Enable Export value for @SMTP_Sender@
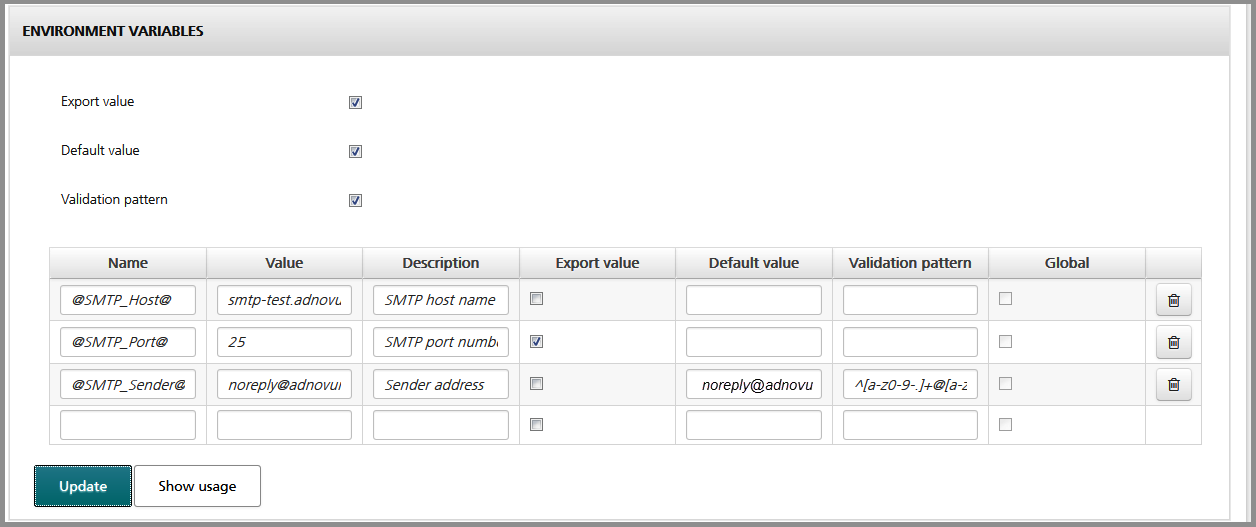1256x527 pixels. click(x=537, y=383)
